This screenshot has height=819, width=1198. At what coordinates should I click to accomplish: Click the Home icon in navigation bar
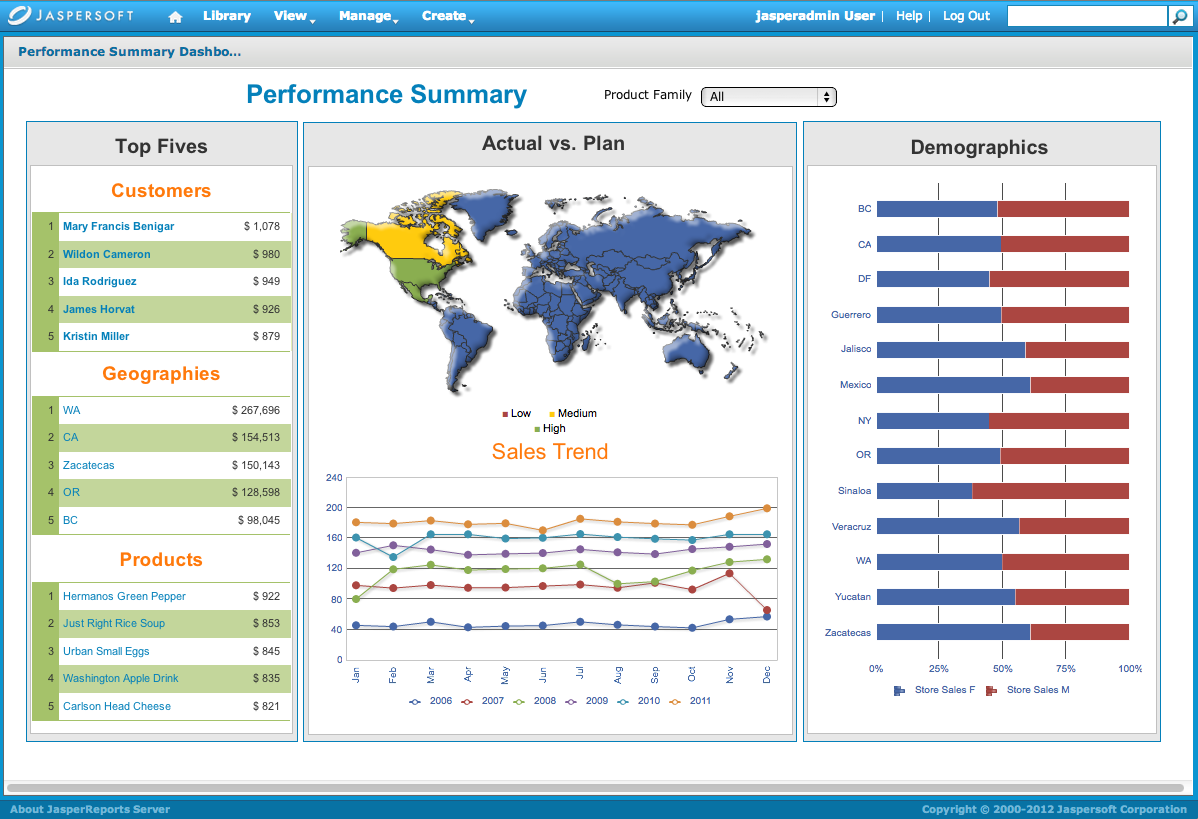click(176, 17)
